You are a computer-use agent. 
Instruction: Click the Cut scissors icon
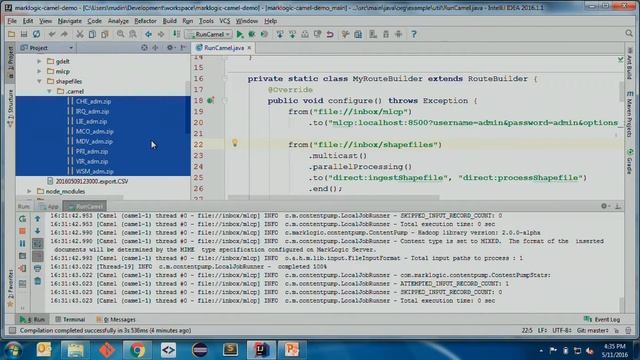[80, 34]
